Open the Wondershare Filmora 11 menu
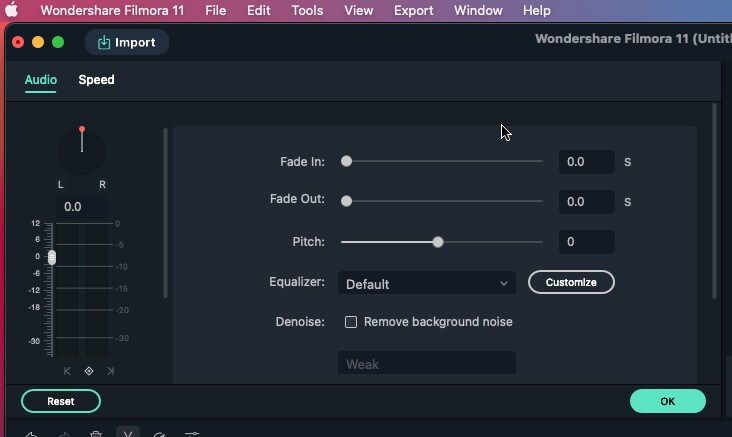The image size is (732, 437). 112,10
